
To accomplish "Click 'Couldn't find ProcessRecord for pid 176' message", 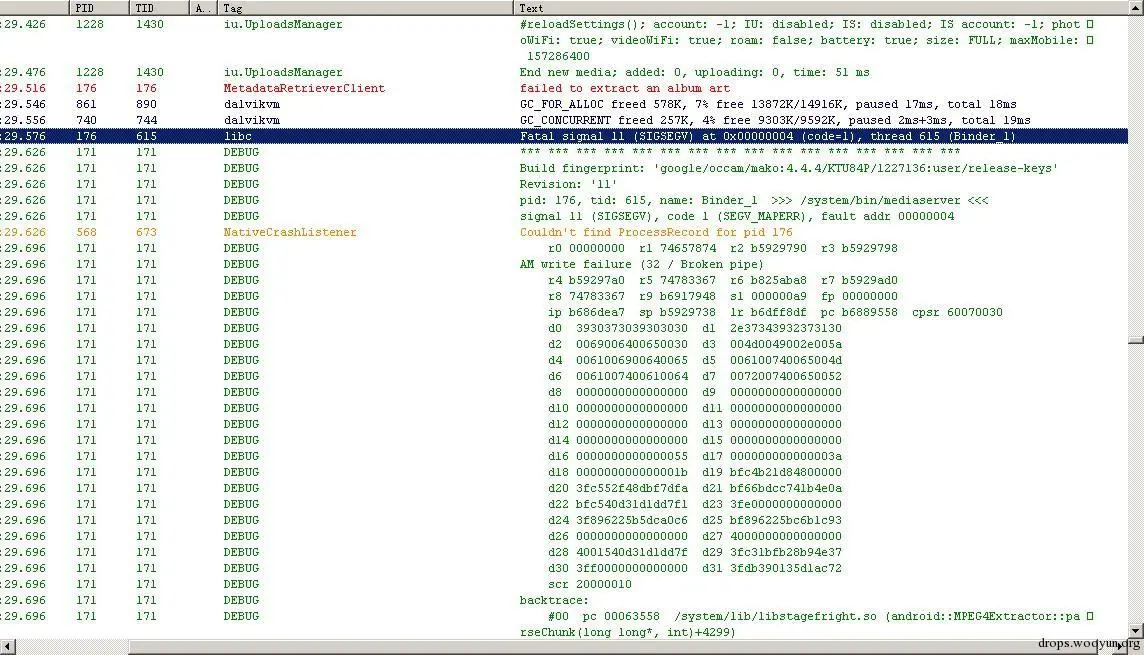I will point(656,233).
